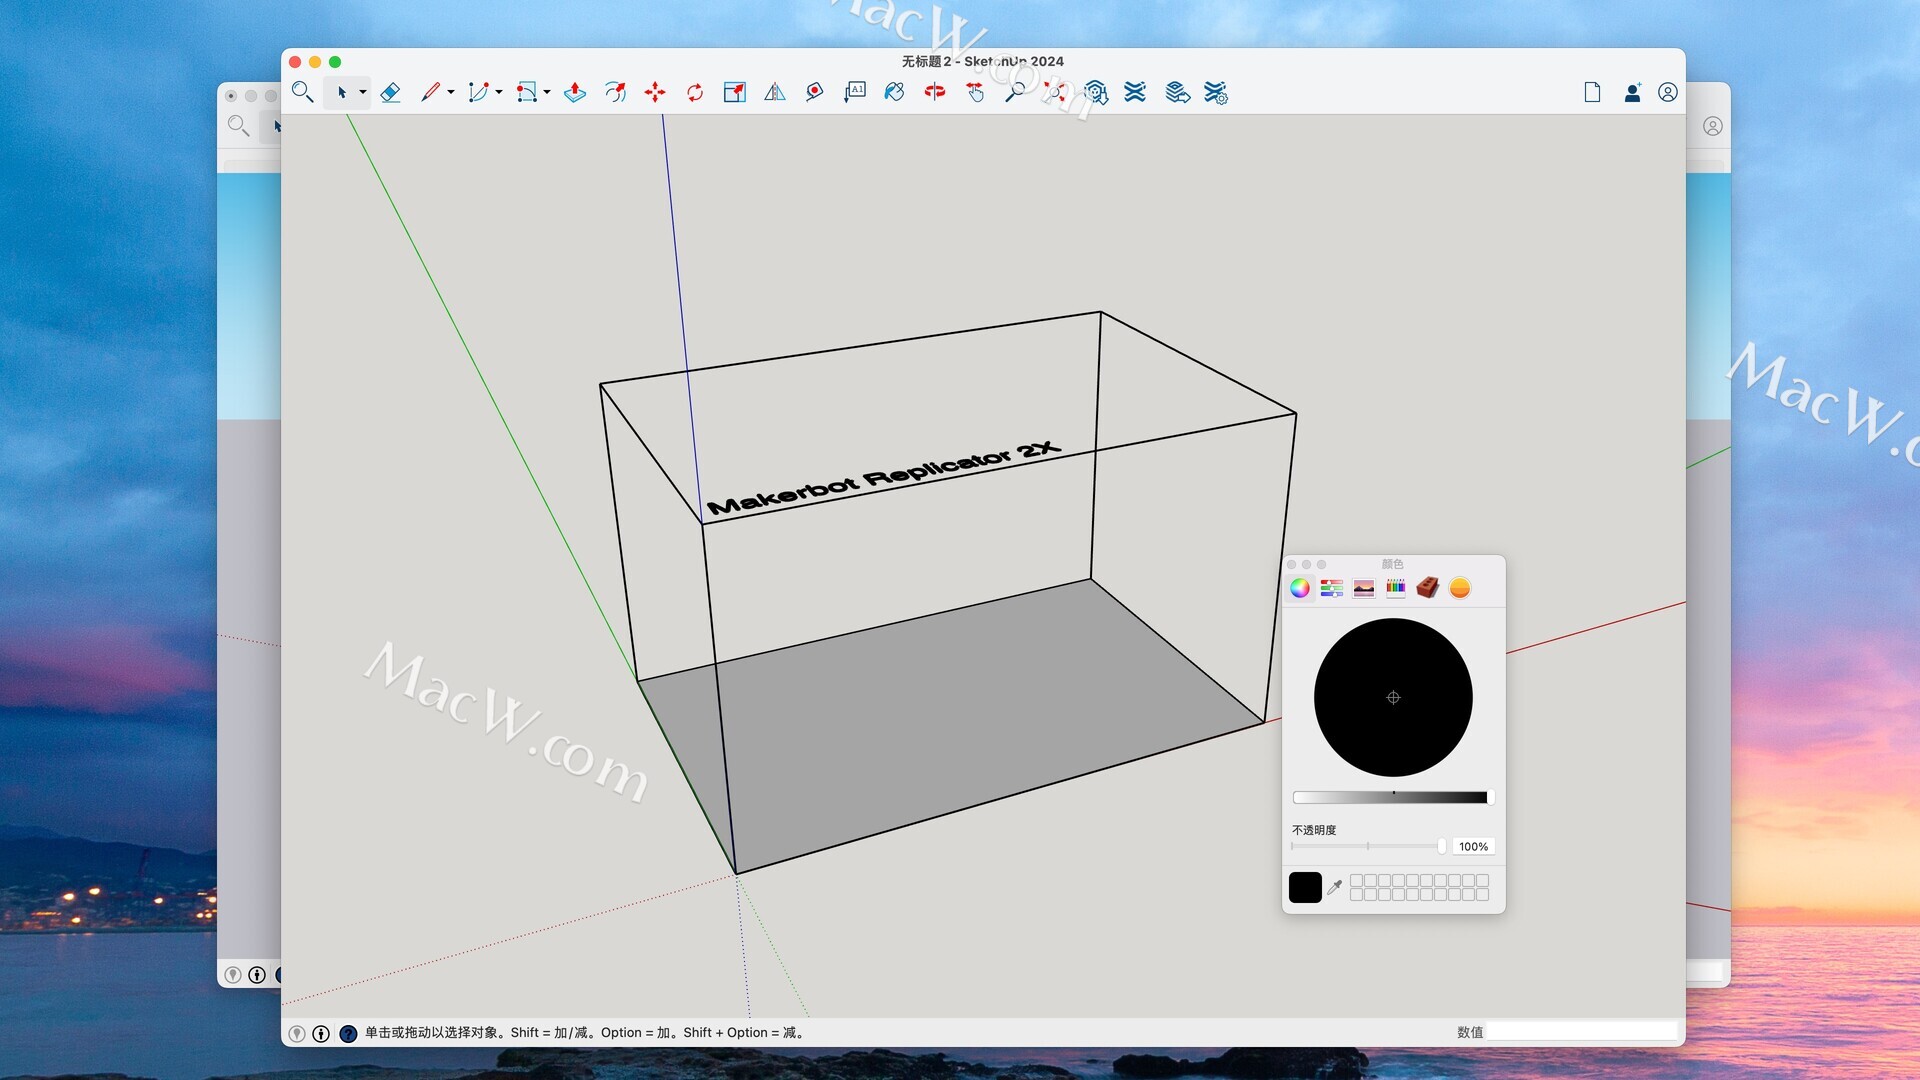This screenshot has height=1080, width=1920.
Task: Pick the Text label tool
Action: point(855,92)
